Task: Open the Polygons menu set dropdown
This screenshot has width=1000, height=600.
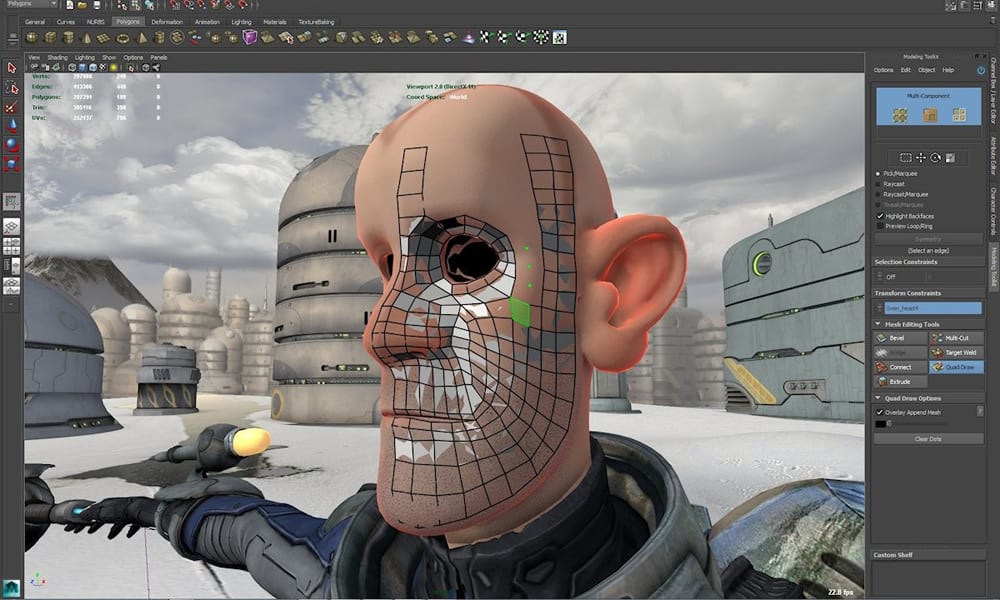Action: coord(31,4)
